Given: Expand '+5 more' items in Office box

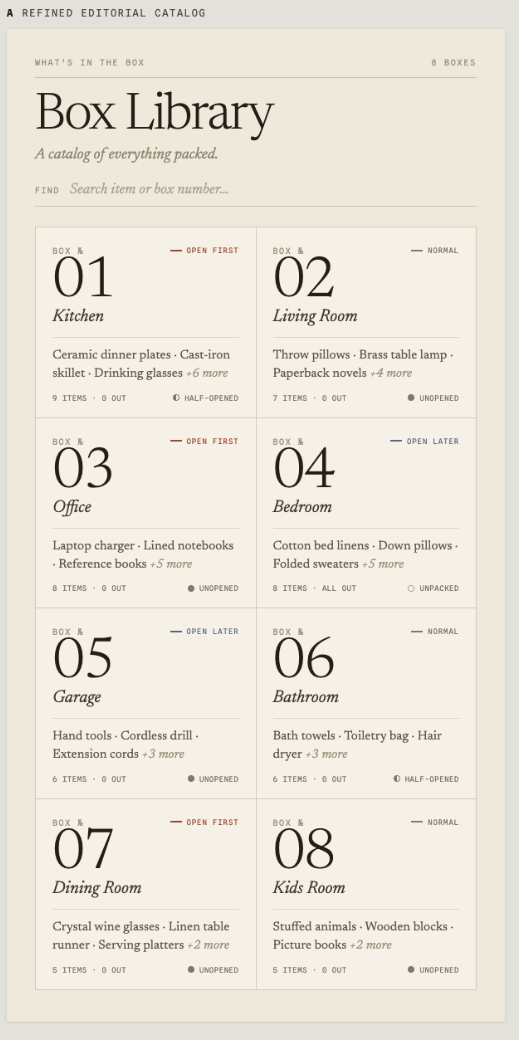Looking at the screenshot, I should tap(171, 564).
